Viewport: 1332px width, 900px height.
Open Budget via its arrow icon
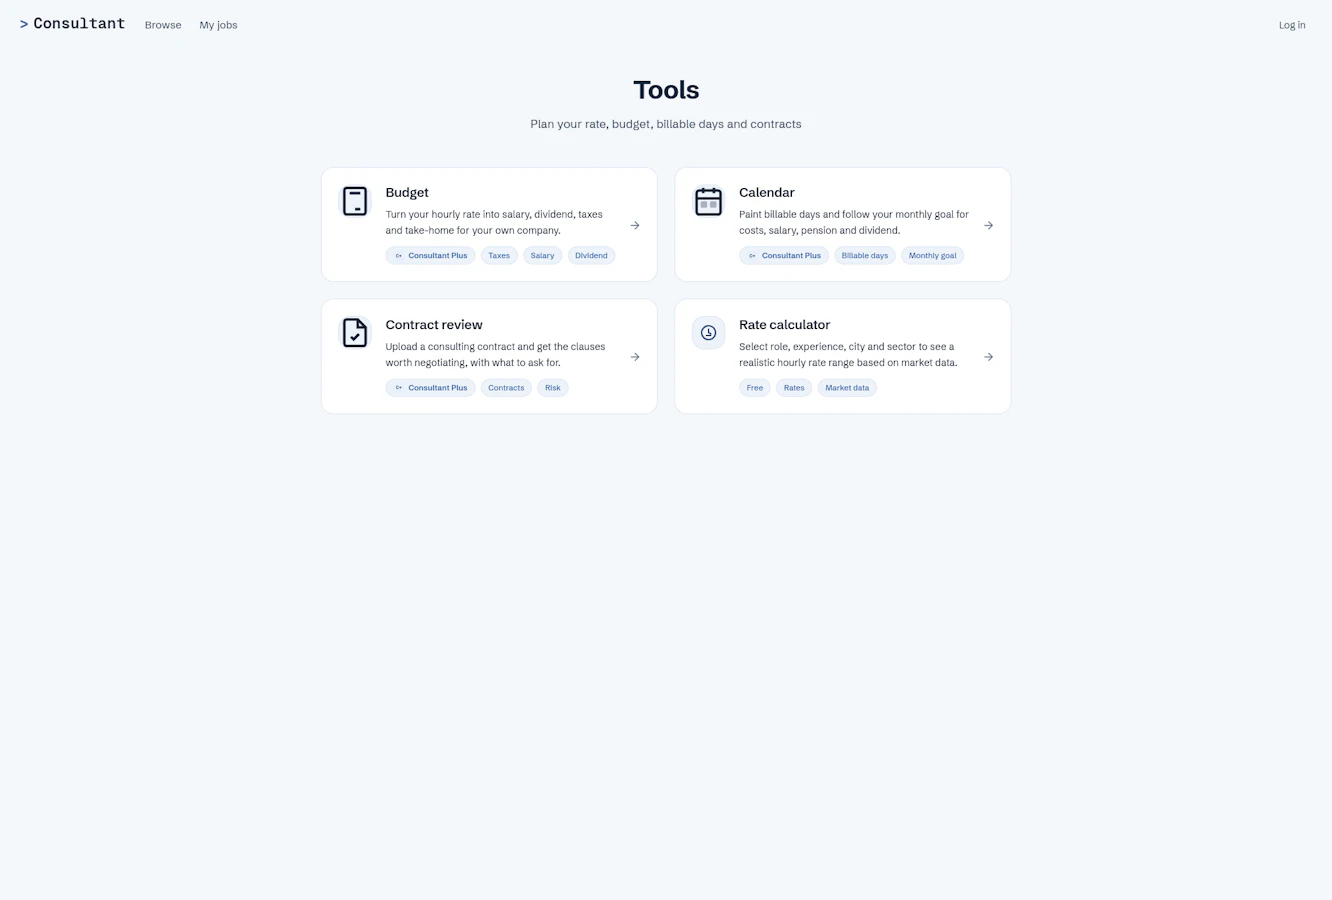point(635,225)
